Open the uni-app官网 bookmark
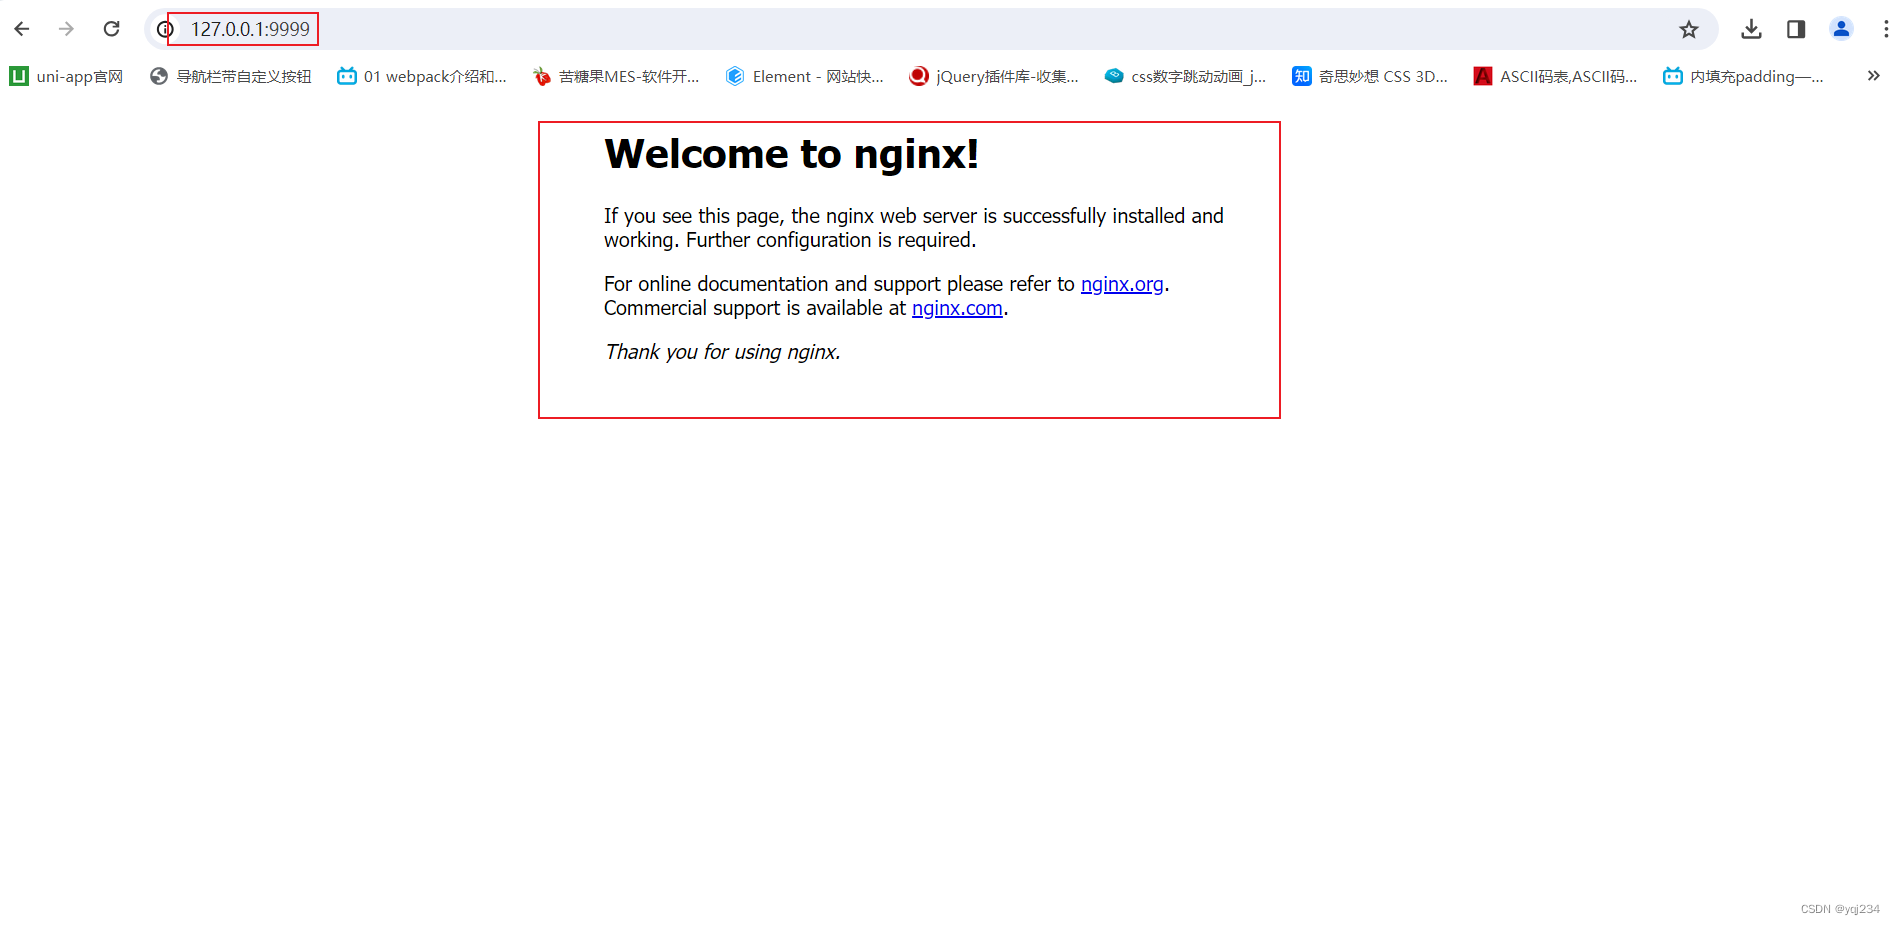1895x925 pixels. point(66,76)
